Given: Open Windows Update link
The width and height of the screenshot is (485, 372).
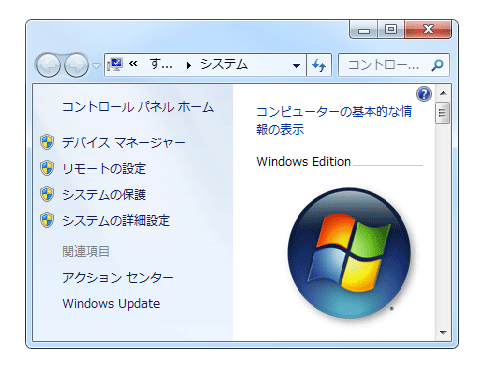Looking at the screenshot, I should pos(111,304).
